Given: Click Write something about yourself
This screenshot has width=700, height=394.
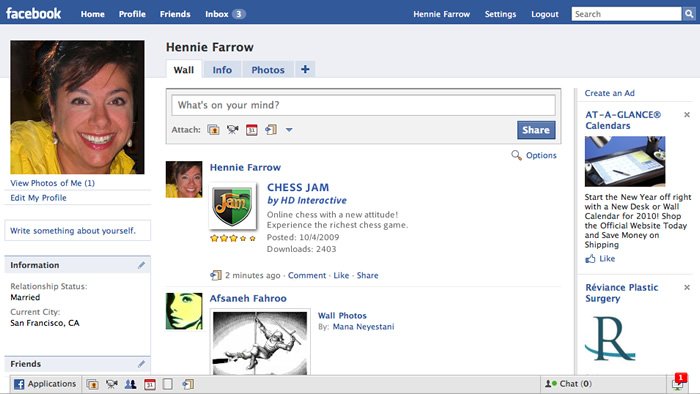Looking at the screenshot, I should 73,231.
